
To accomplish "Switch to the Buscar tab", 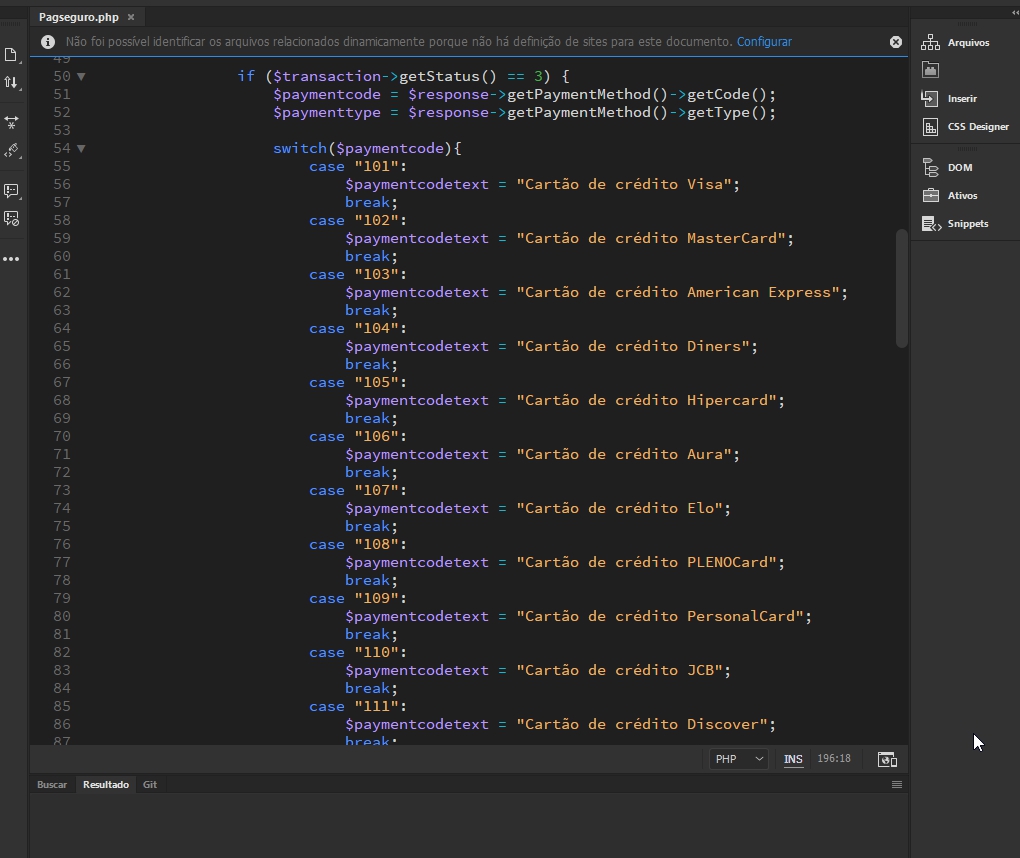I will [x=52, y=785].
